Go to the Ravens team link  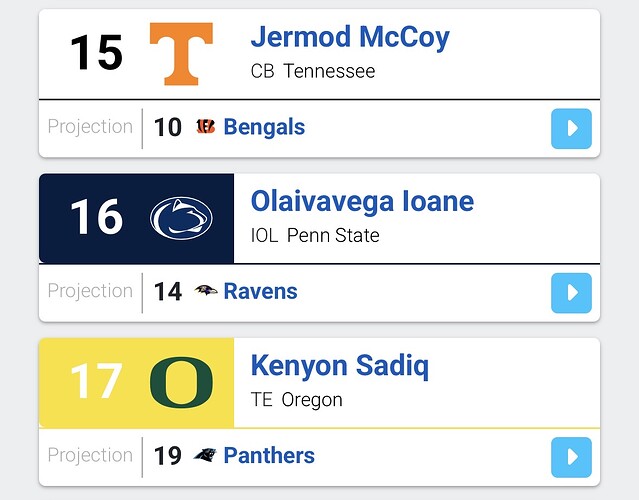pyautogui.click(x=260, y=291)
